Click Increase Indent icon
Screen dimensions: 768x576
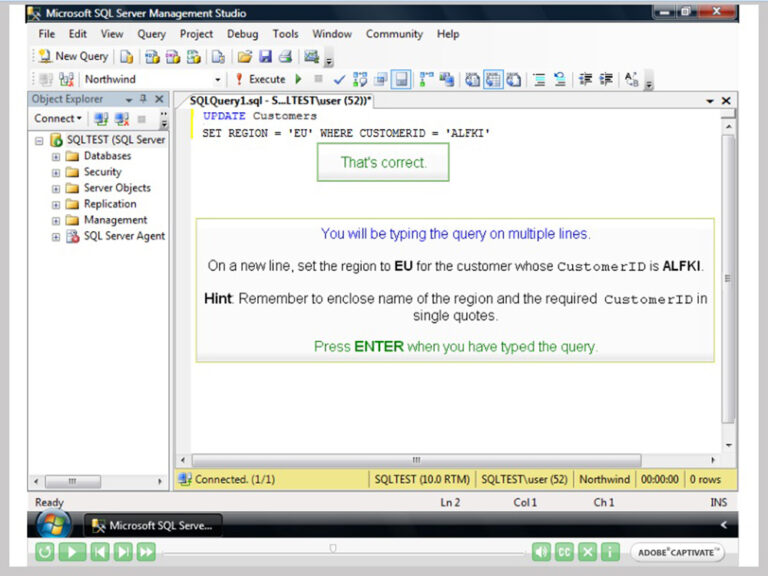(606, 79)
